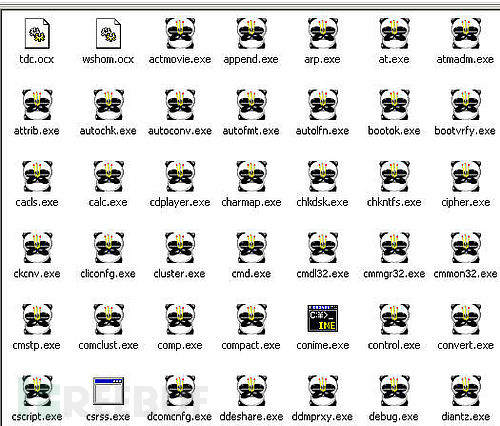
Task: Click the charmap.exe icon
Action: pos(251,176)
